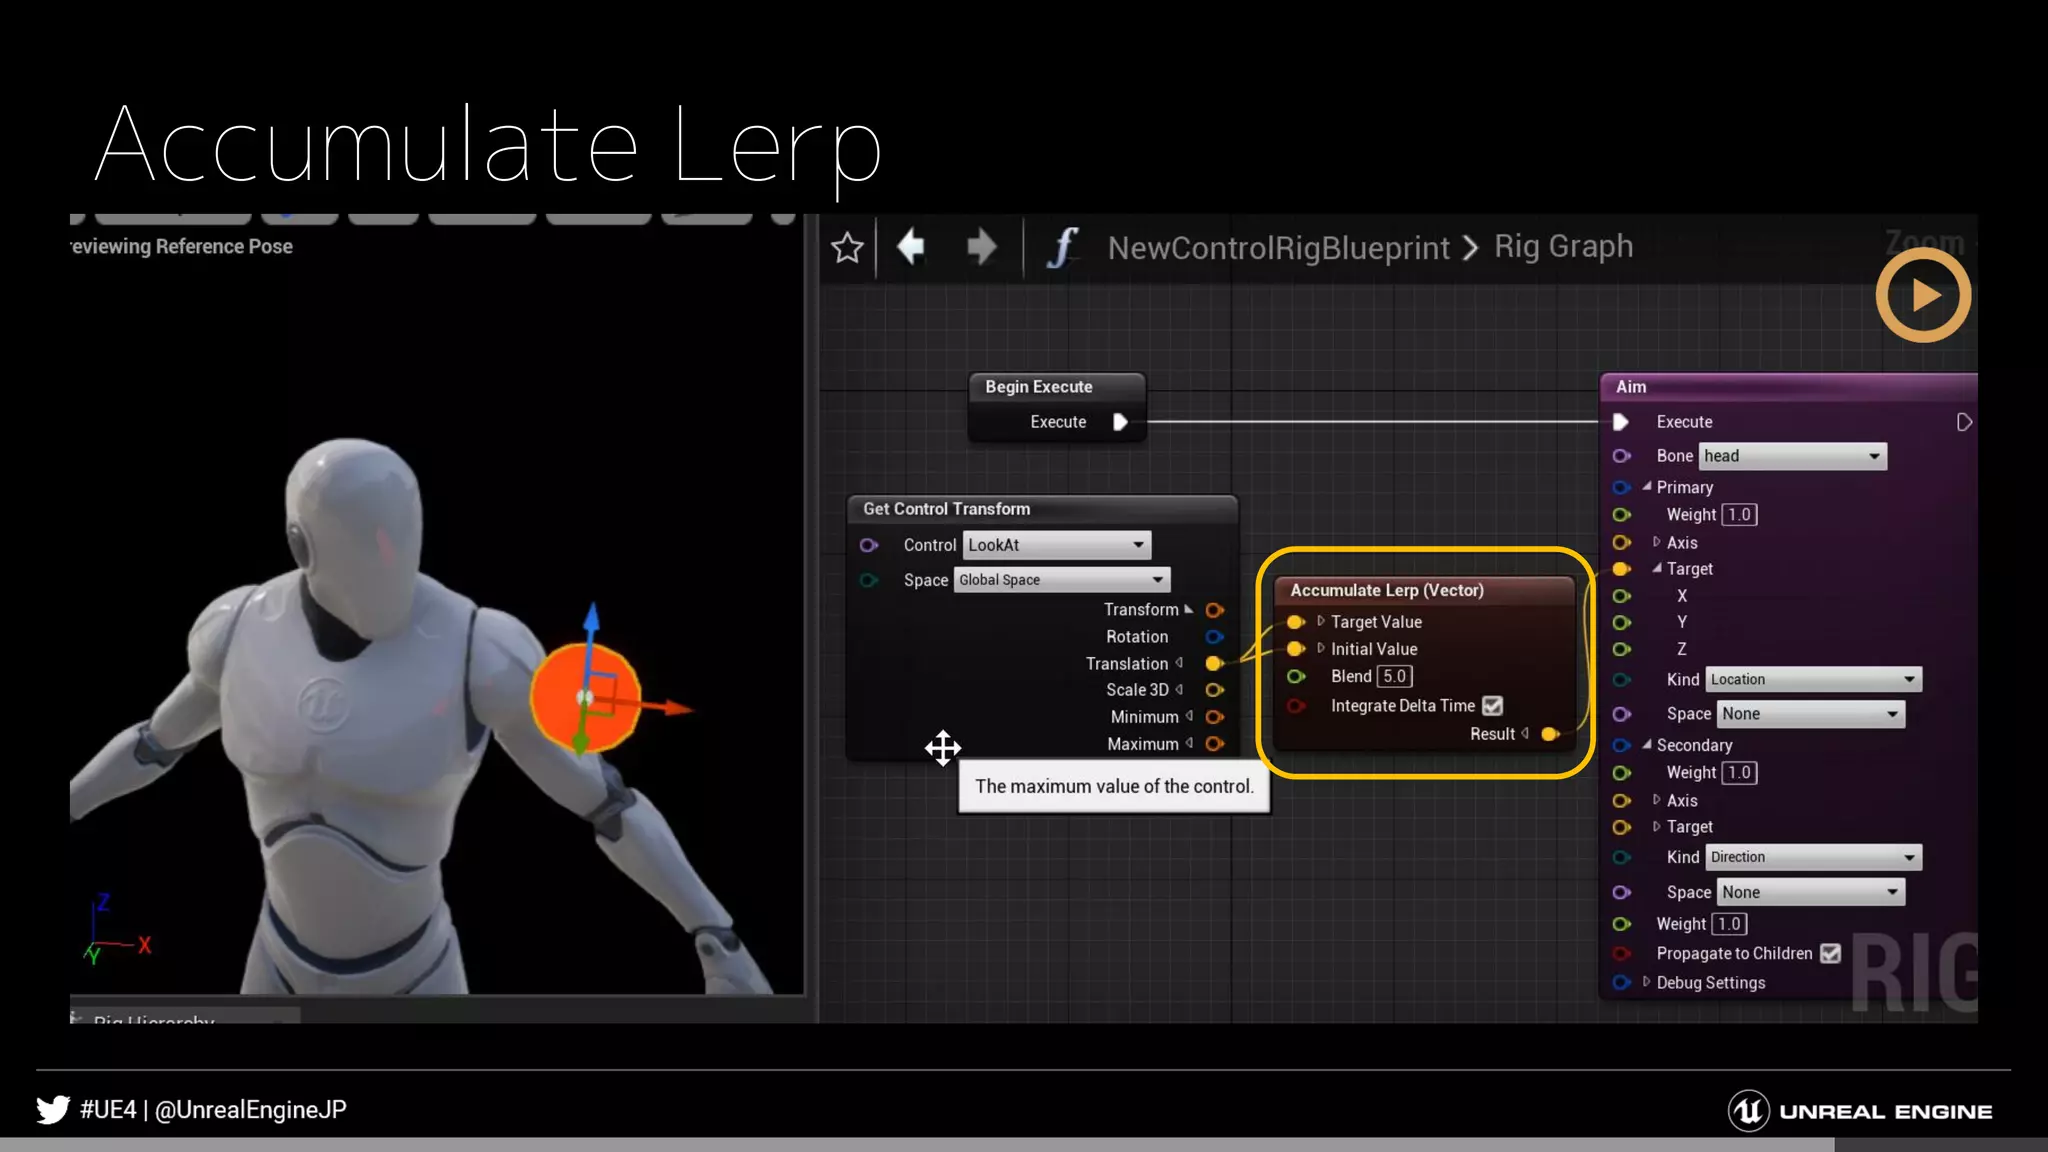The height and width of the screenshot is (1152, 2048).
Task: Click NewControlRigBlueprint breadcrumb
Action: pos(1278,247)
